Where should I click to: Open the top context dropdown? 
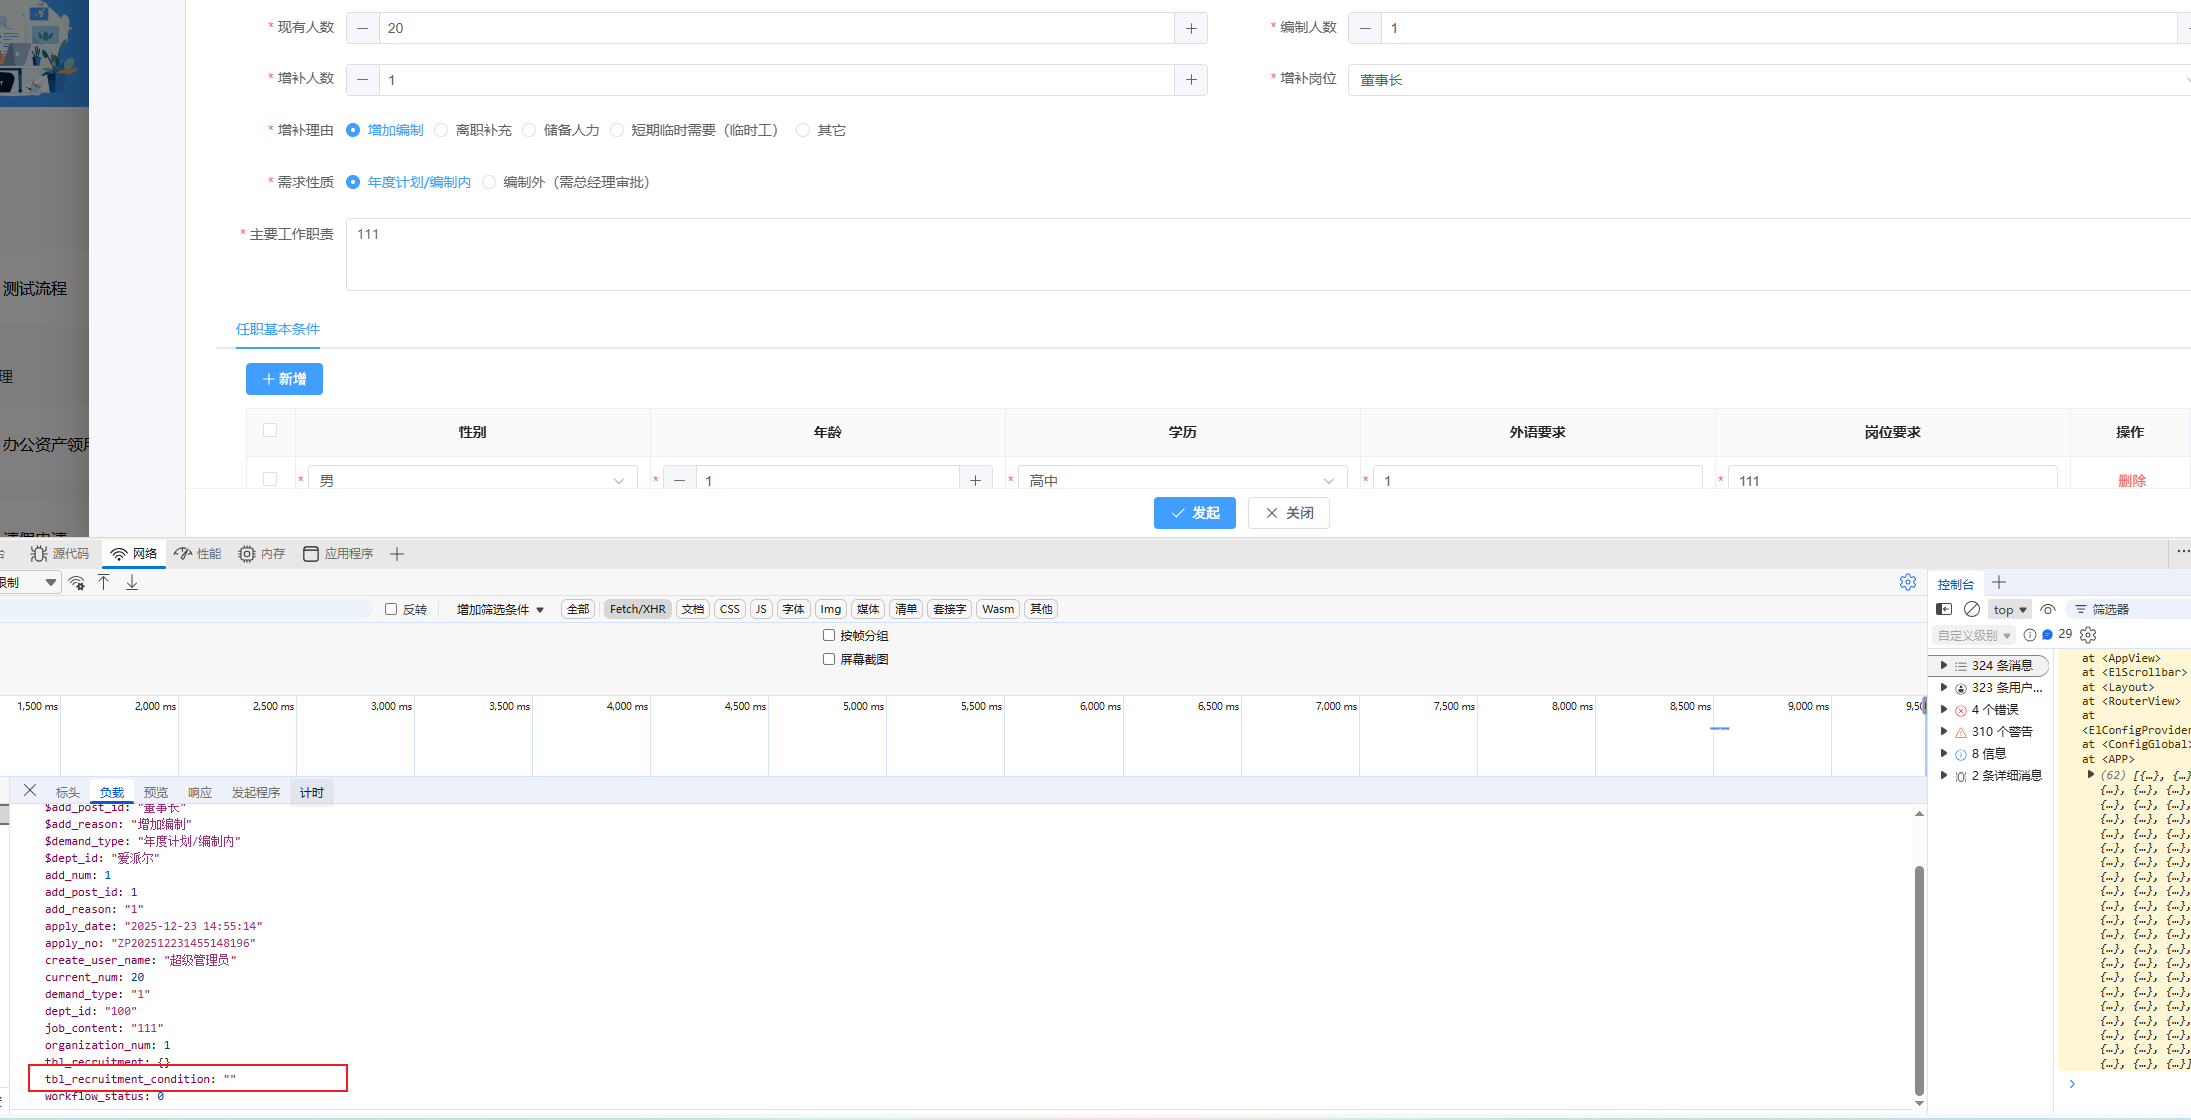click(x=2008, y=609)
